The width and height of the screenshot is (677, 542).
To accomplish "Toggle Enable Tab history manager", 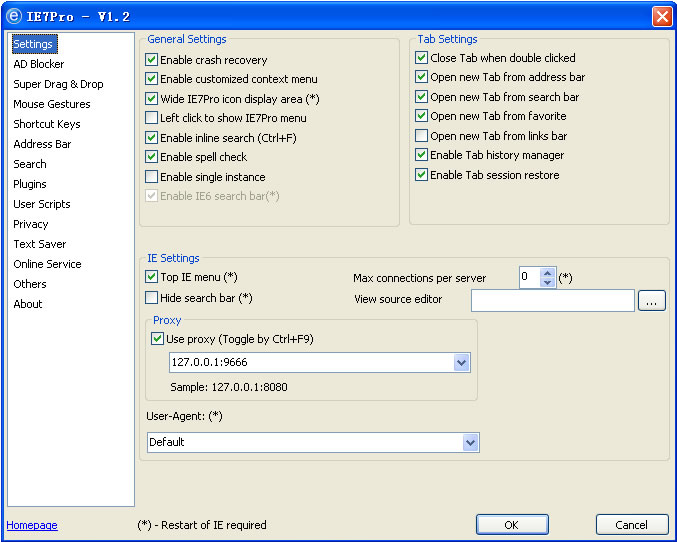I will (421, 155).
